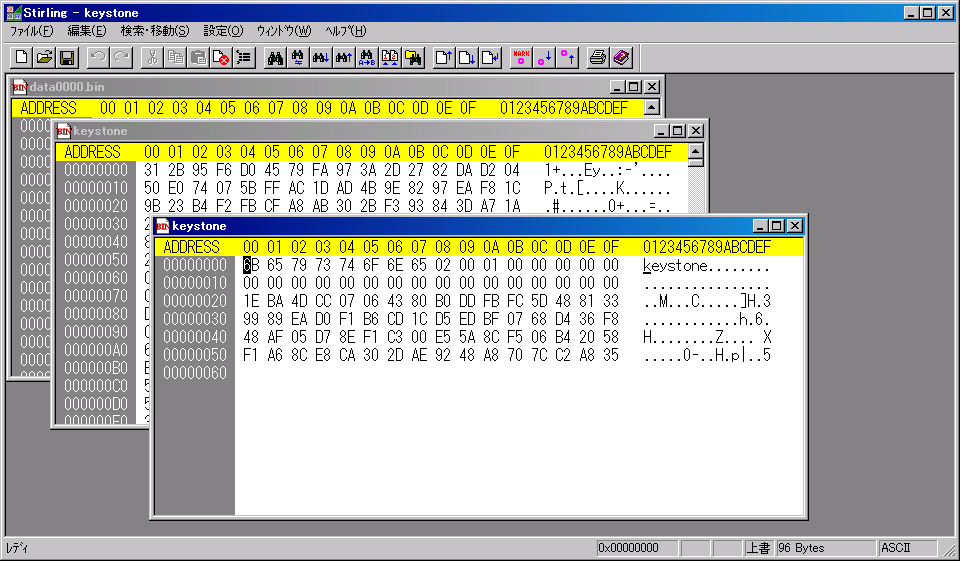Screen dimensions: 960x561
Task: Click the 96 Bytes status text
Action: click(x=801, y=548)
